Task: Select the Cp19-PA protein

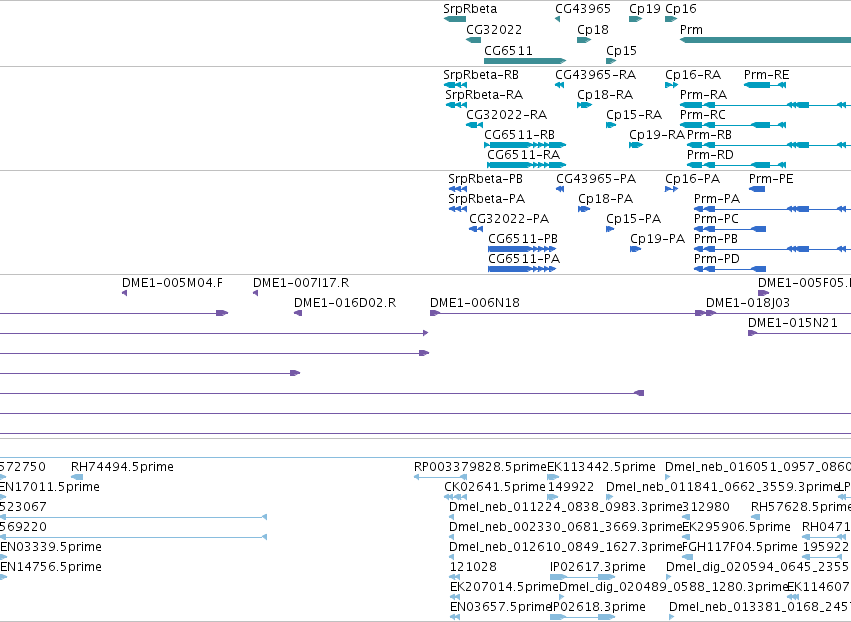Action: (636, 249)
